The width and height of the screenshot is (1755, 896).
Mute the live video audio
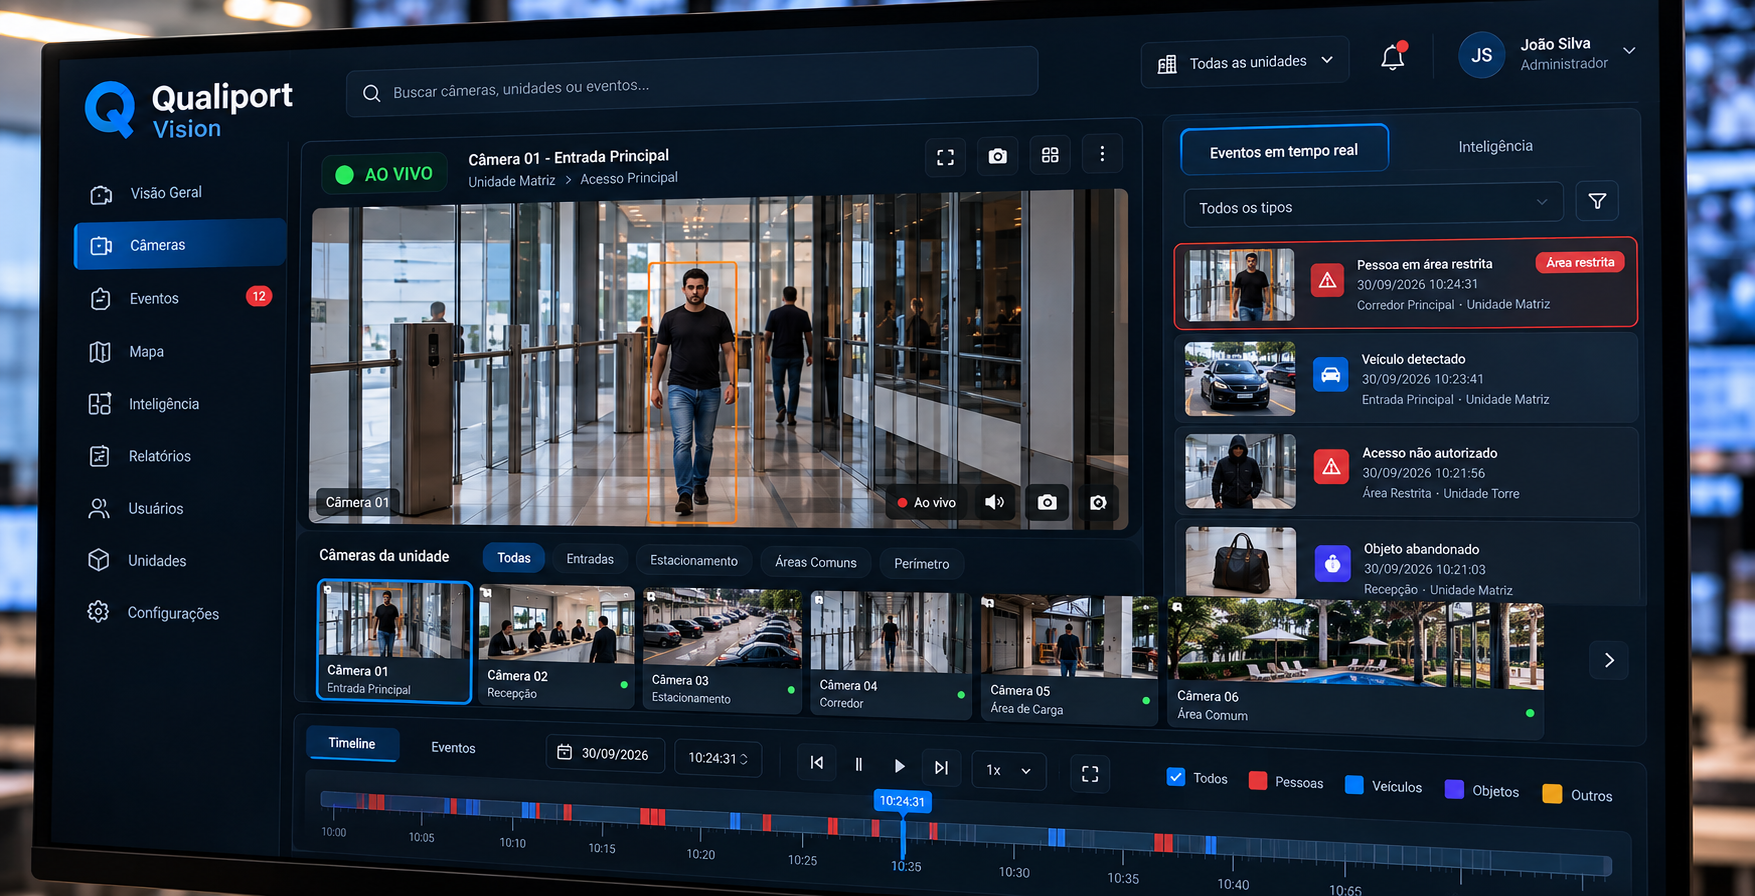[994, 502]
